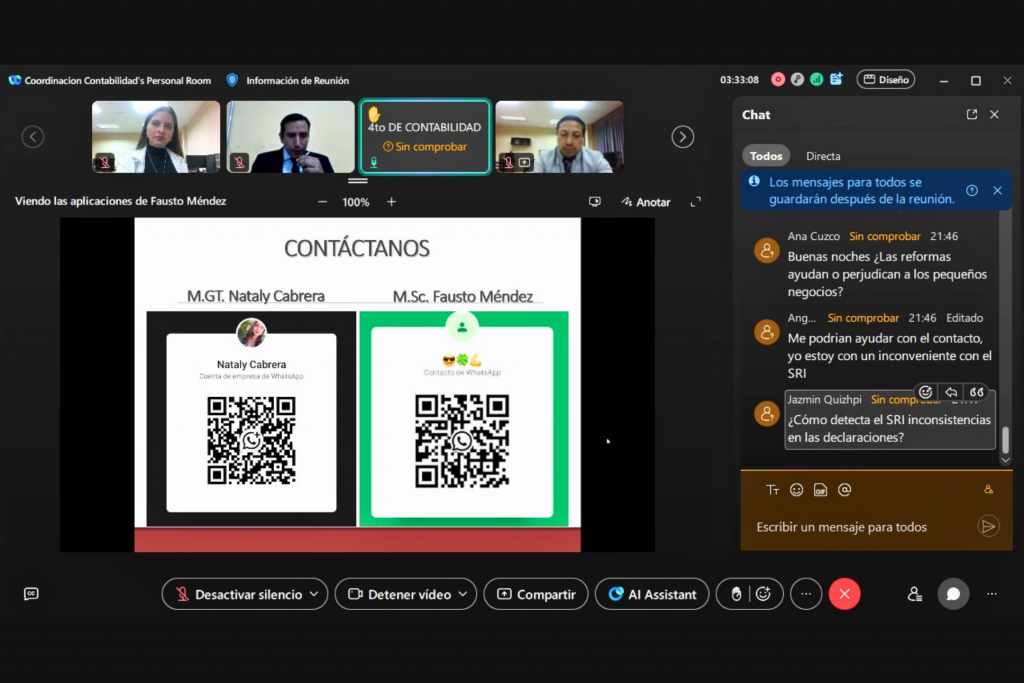Click Nataly Cabrera WhatsApp QR code

(251, 440)
